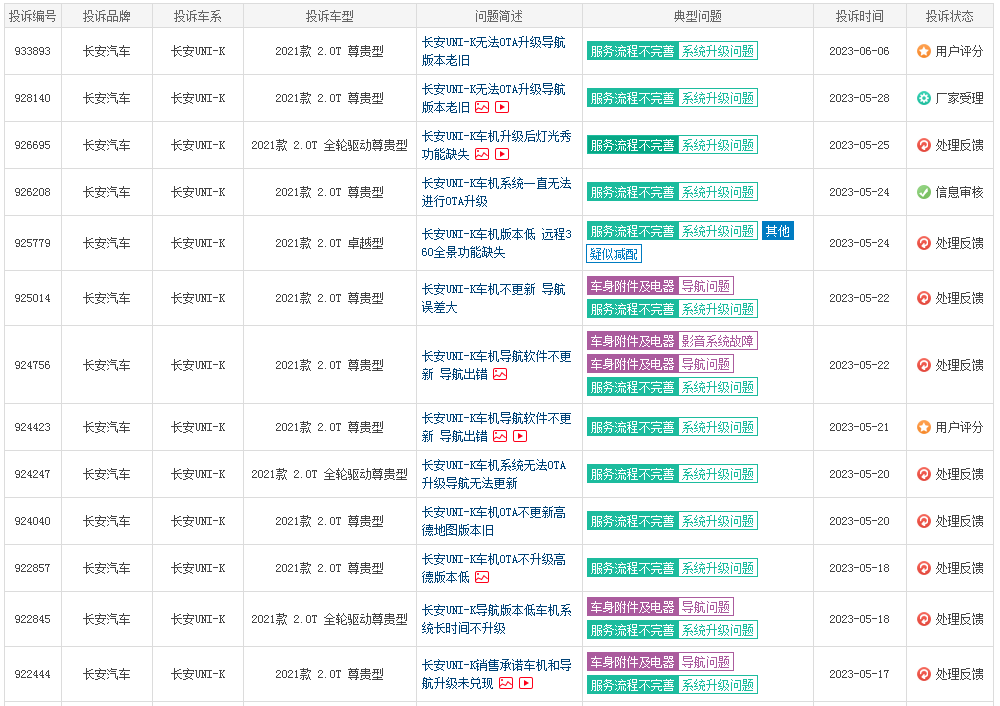The image size is (1000, 706).
Task: Click the 疑似减配 tag in complaint 925779 row
Action: point(614,254)
